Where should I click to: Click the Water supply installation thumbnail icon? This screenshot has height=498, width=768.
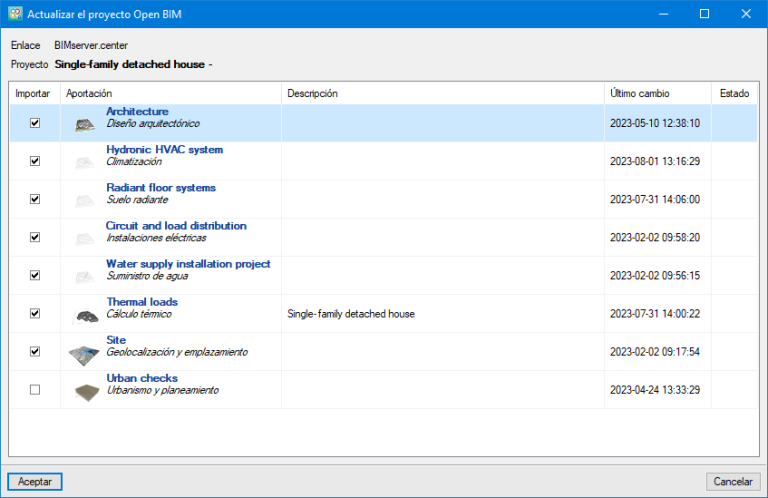(x=85, y=277)
